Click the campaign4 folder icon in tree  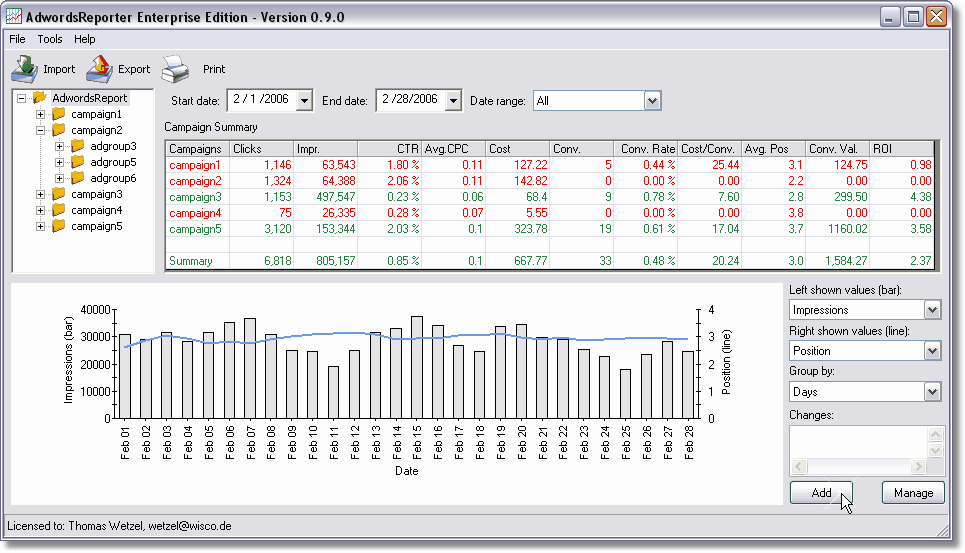[x=59, y=210]
